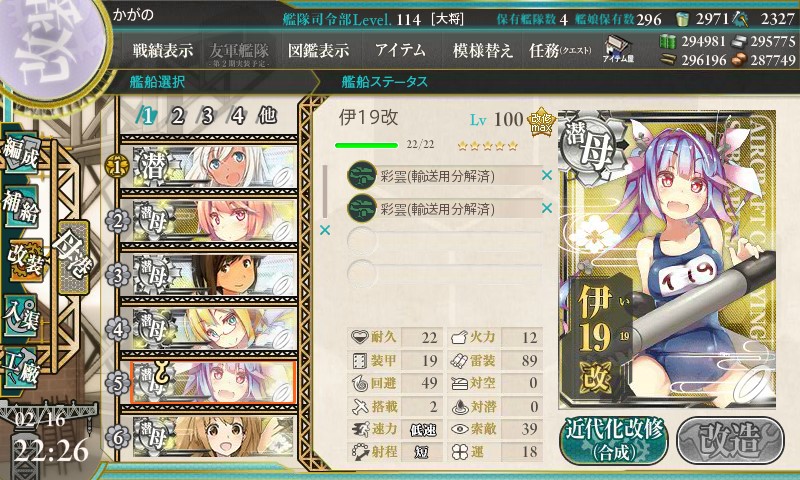Click the 改造 remodel button
The width and height of the screenshot is (800, 480).
pos(730,440)
